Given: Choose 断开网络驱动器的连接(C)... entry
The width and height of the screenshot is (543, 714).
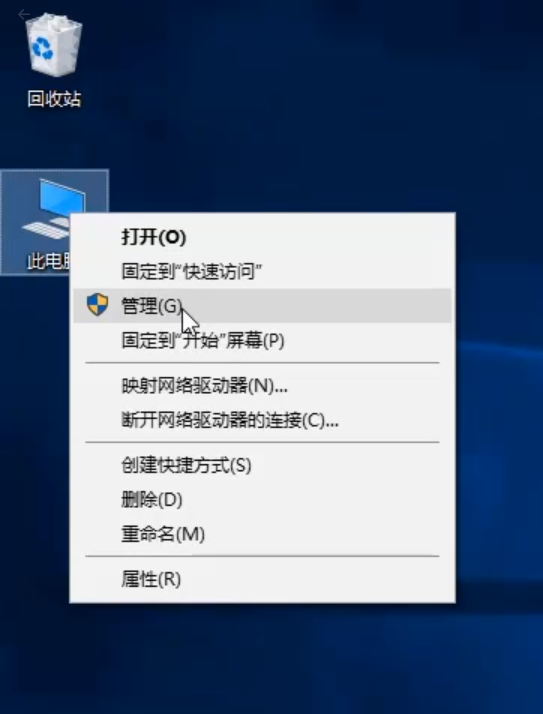Looking at the screenshot, I should [262, 420].
